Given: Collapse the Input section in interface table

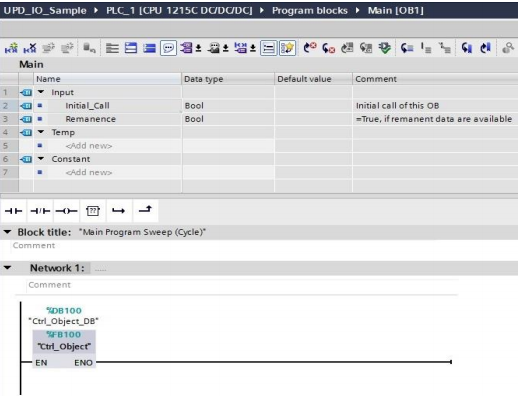Looking at the screenshot, I should 41,92.
